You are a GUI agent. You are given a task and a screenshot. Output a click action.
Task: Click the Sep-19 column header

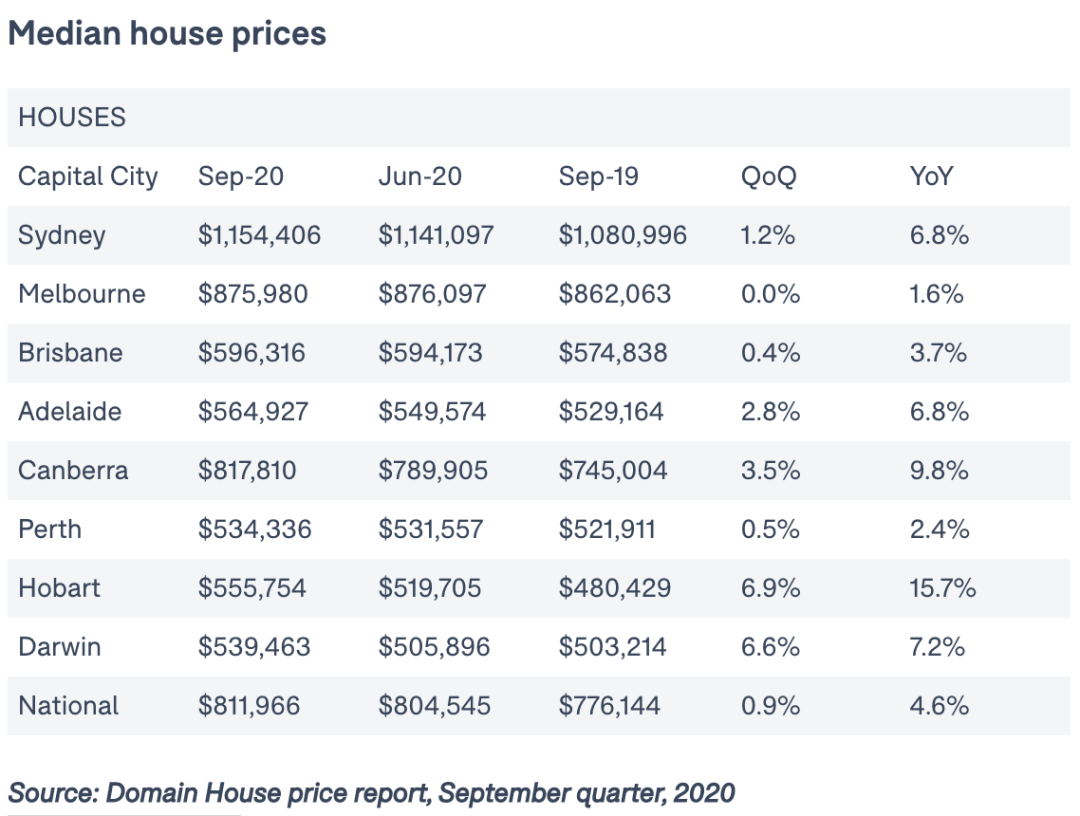click(x=598, y=176)
